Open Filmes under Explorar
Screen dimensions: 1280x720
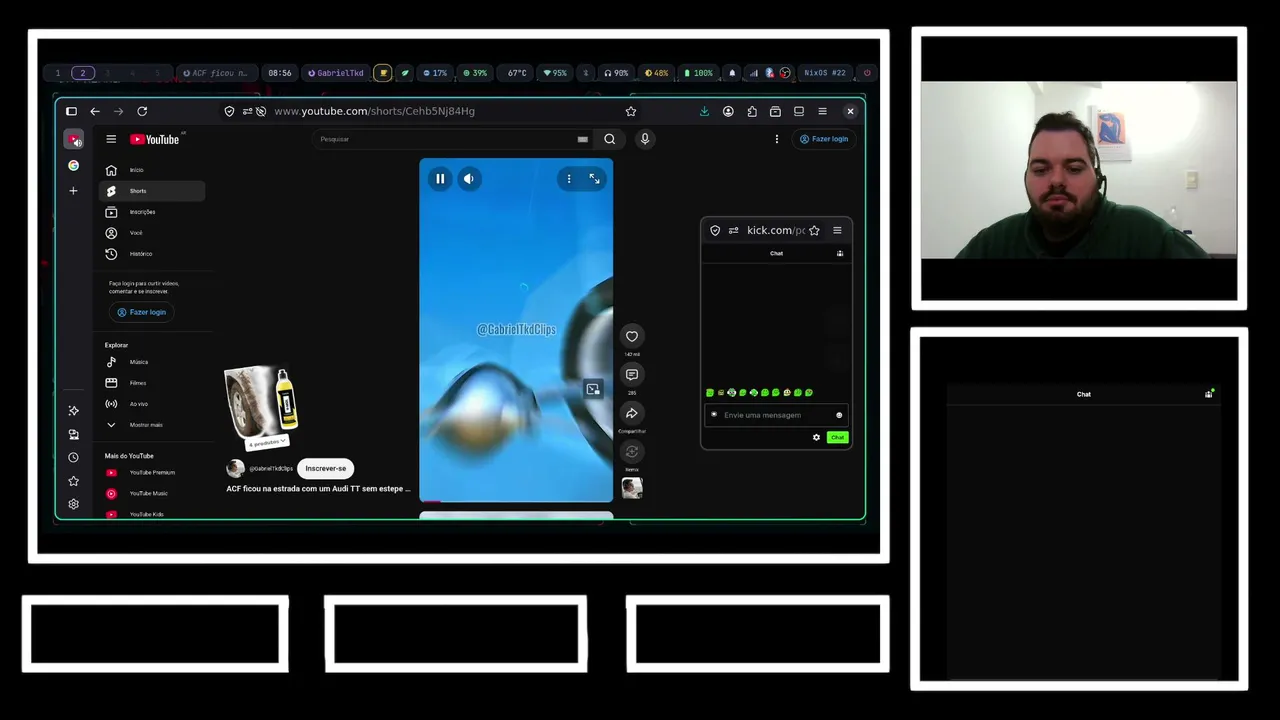(x=152, y=383)
